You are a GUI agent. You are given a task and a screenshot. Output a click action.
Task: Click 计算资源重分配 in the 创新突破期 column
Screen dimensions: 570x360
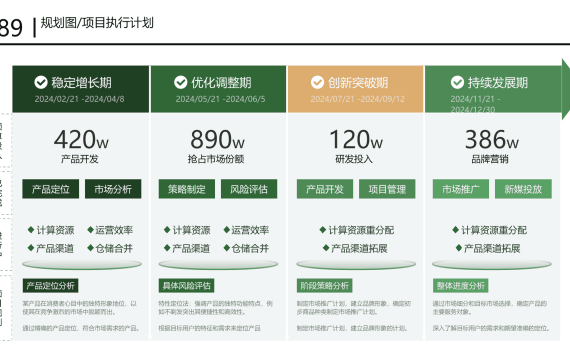coord(357,230)
